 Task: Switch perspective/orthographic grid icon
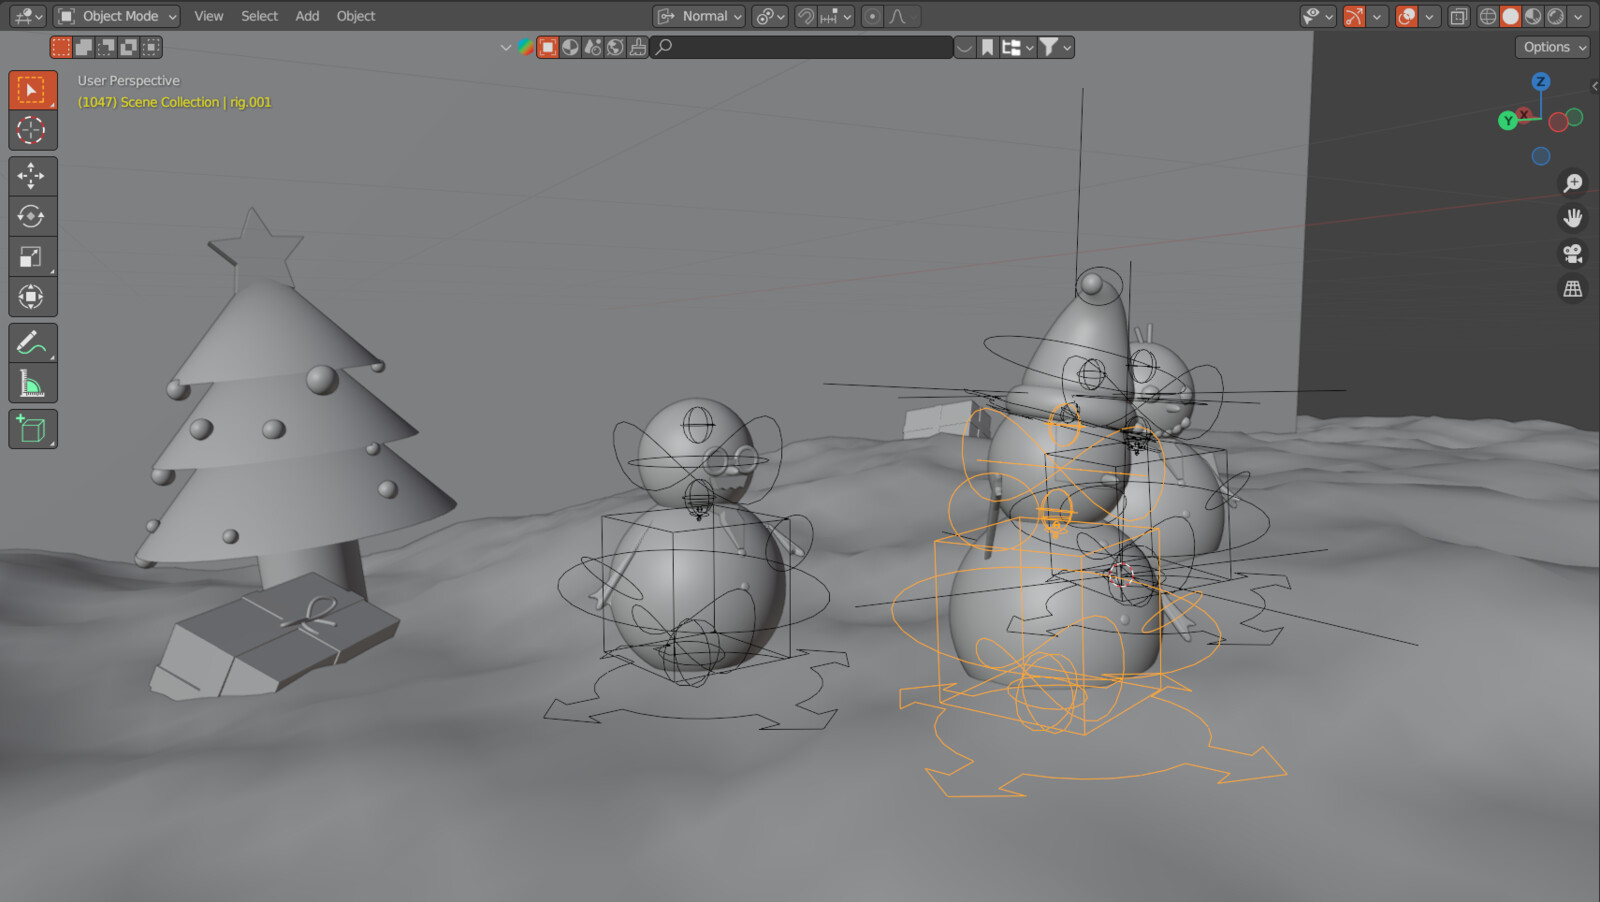[x=1573, y=289]
